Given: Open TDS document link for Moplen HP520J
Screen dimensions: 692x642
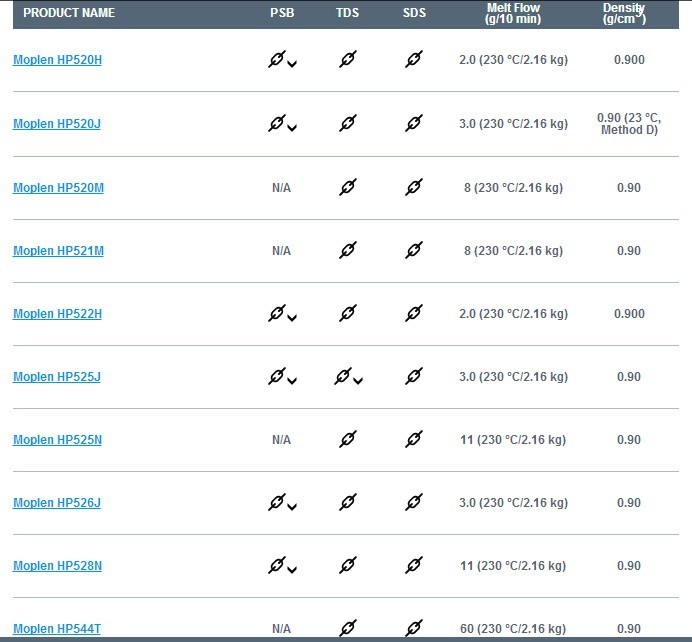Looking at the screenshot, I should point(348,123).
